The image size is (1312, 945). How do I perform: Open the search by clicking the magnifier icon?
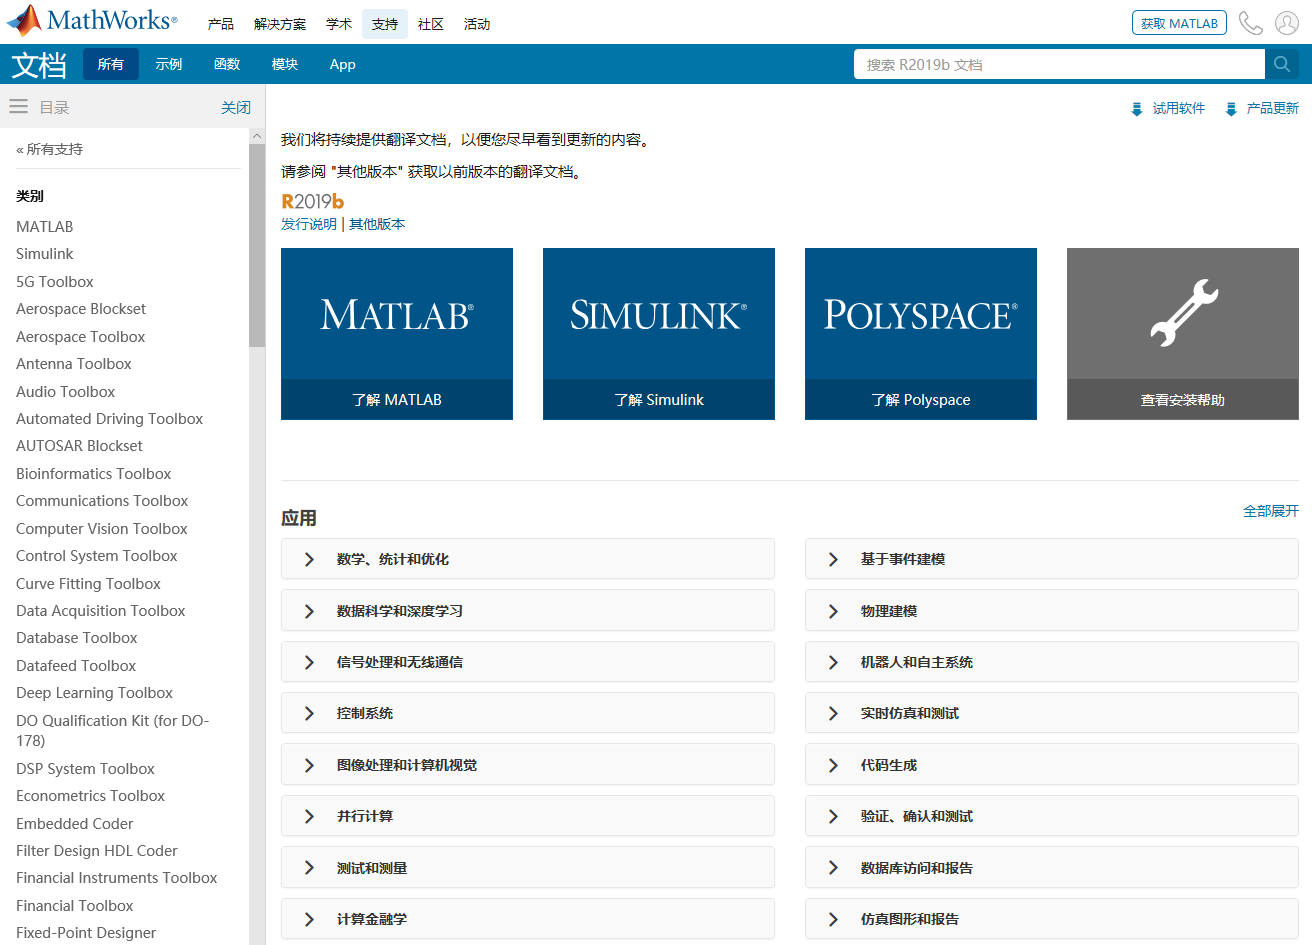click(x=1282, y=63)
